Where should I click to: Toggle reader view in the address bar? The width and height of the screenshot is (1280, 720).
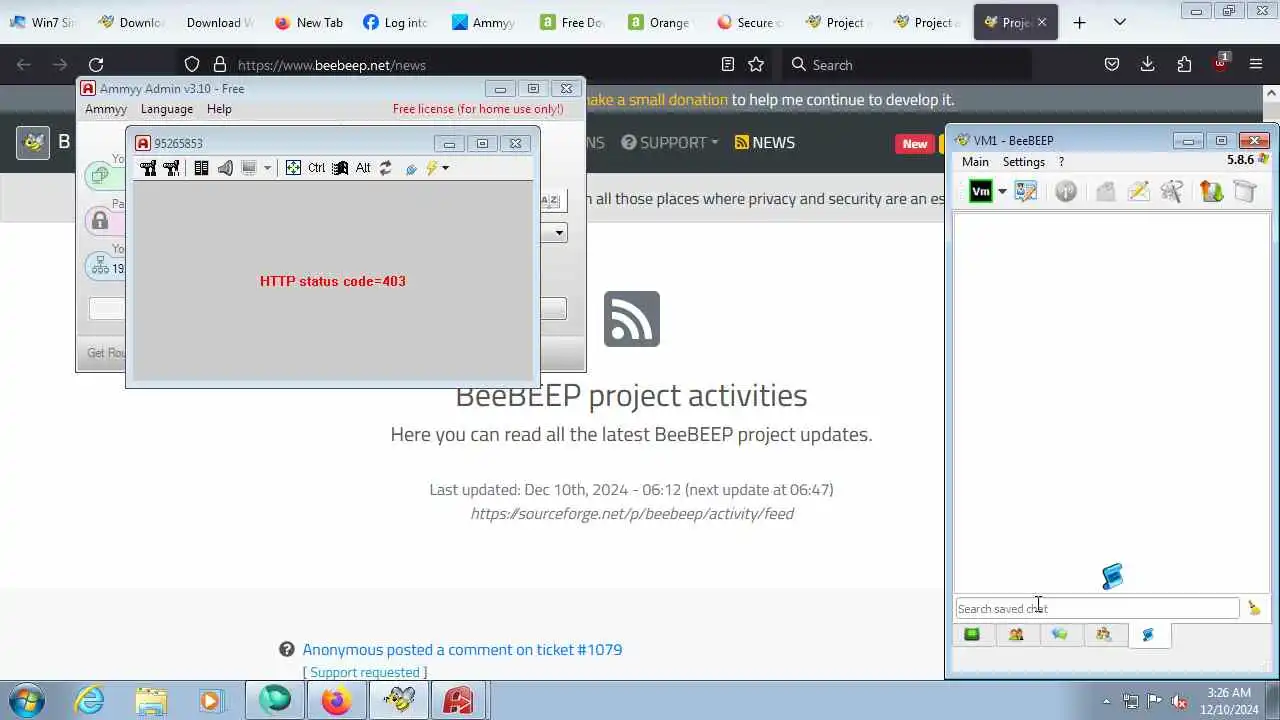pyautogui.click(x=728, y=65)
